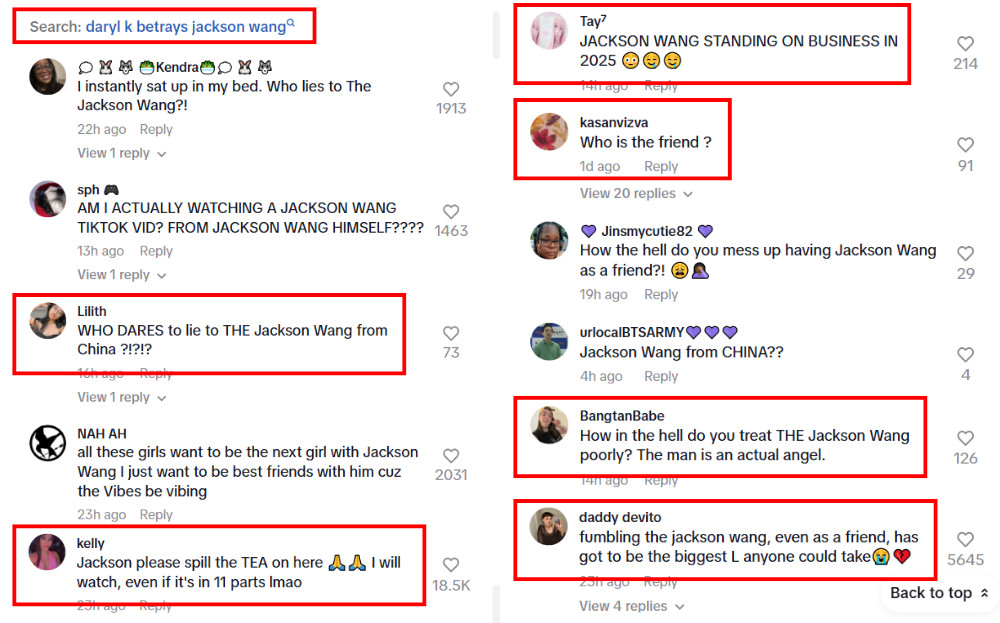Like sph's comment about Jackson Wang TikTok
The image size is (1000, 623).
pos(451,212)
